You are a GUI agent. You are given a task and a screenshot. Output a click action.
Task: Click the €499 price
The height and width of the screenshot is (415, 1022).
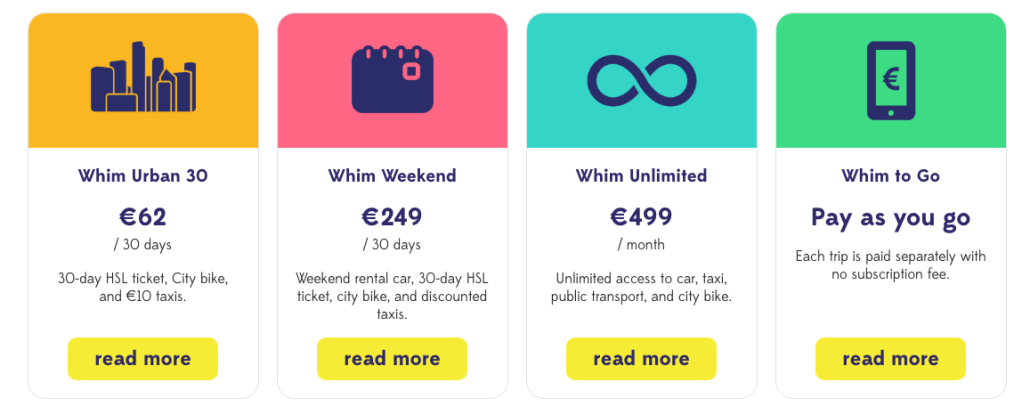tap(641, 217)
